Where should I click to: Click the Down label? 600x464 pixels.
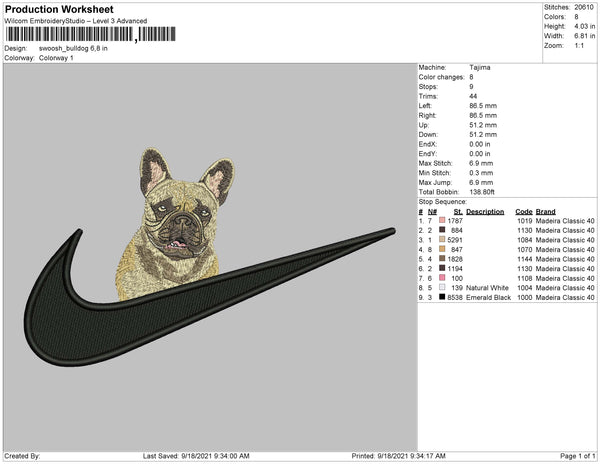coord(428,135)
